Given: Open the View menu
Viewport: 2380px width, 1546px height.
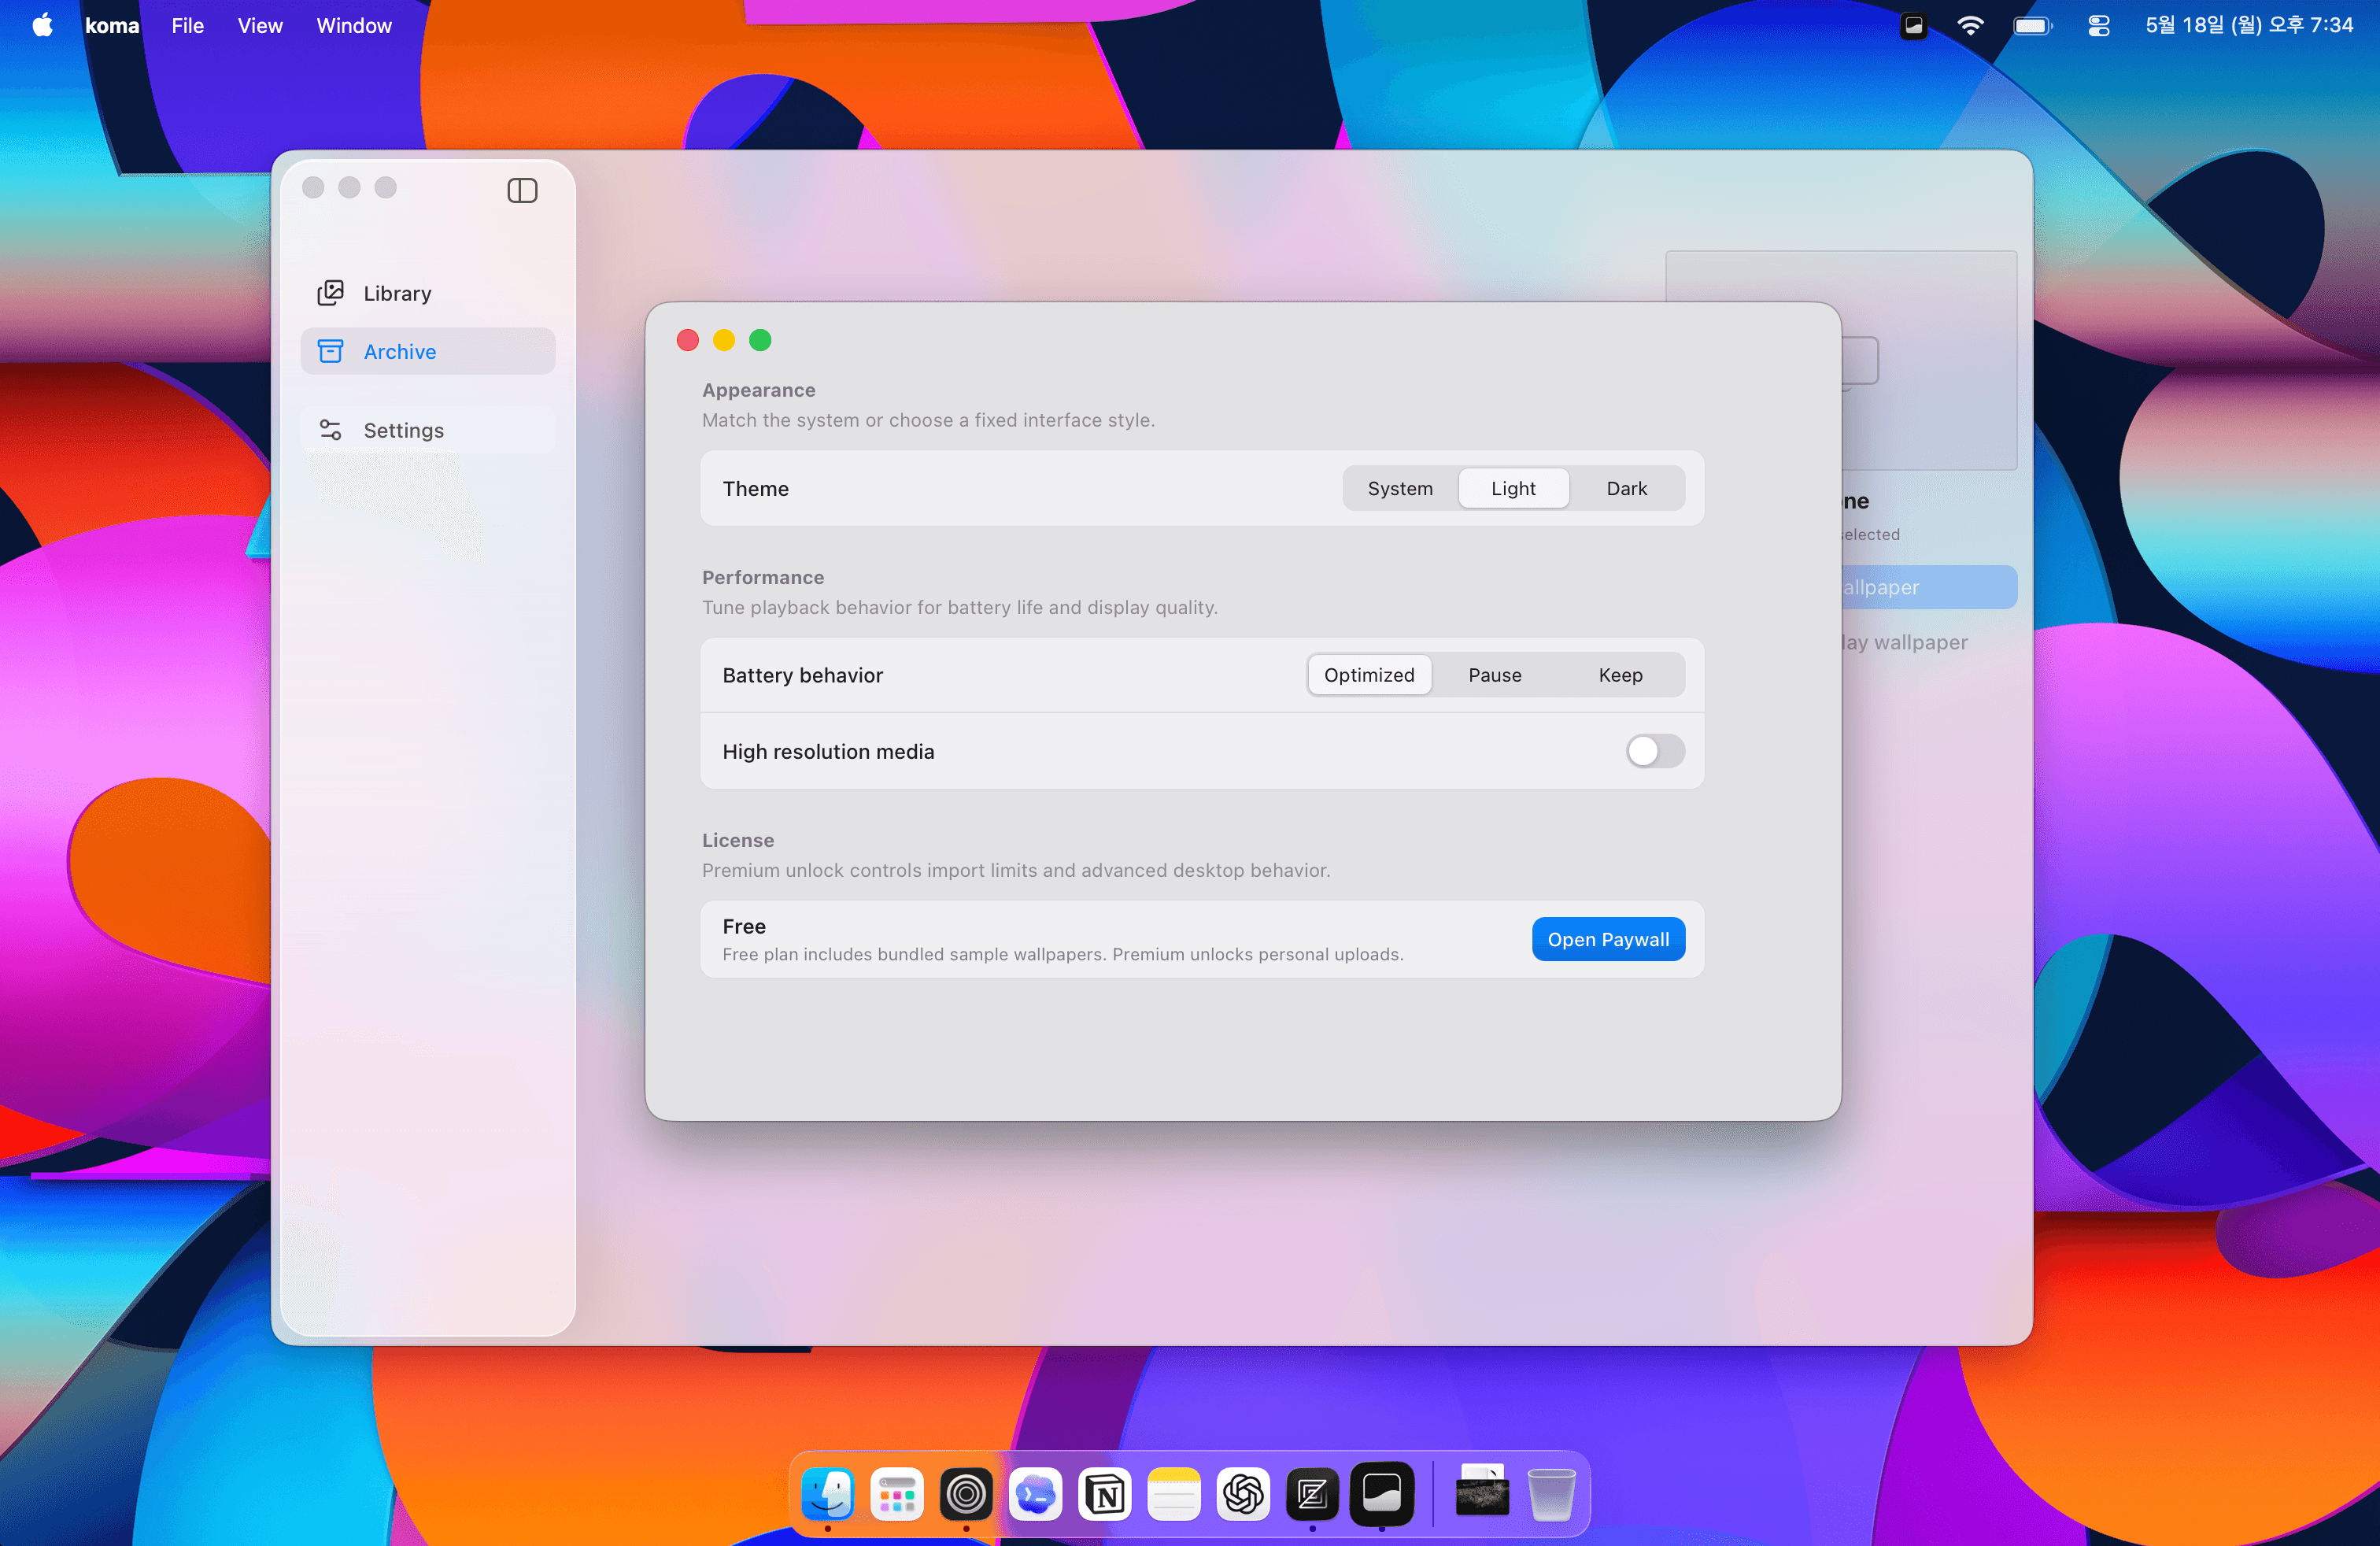Looking at the screenshot, I should [260, 25].
